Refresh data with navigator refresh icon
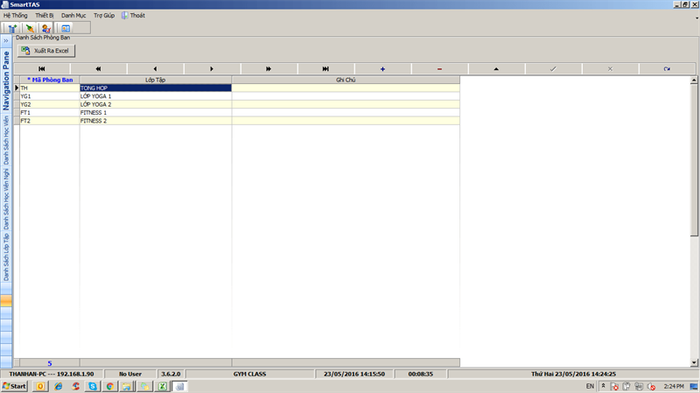This screenshot has height=393, width=700. pos(667,69)
